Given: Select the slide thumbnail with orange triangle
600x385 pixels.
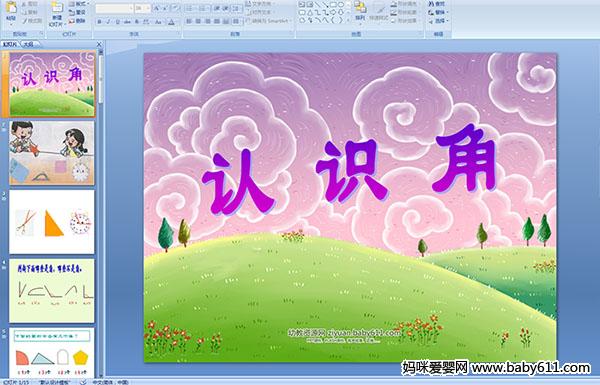Looking at the screenshot, I should 52,222.
